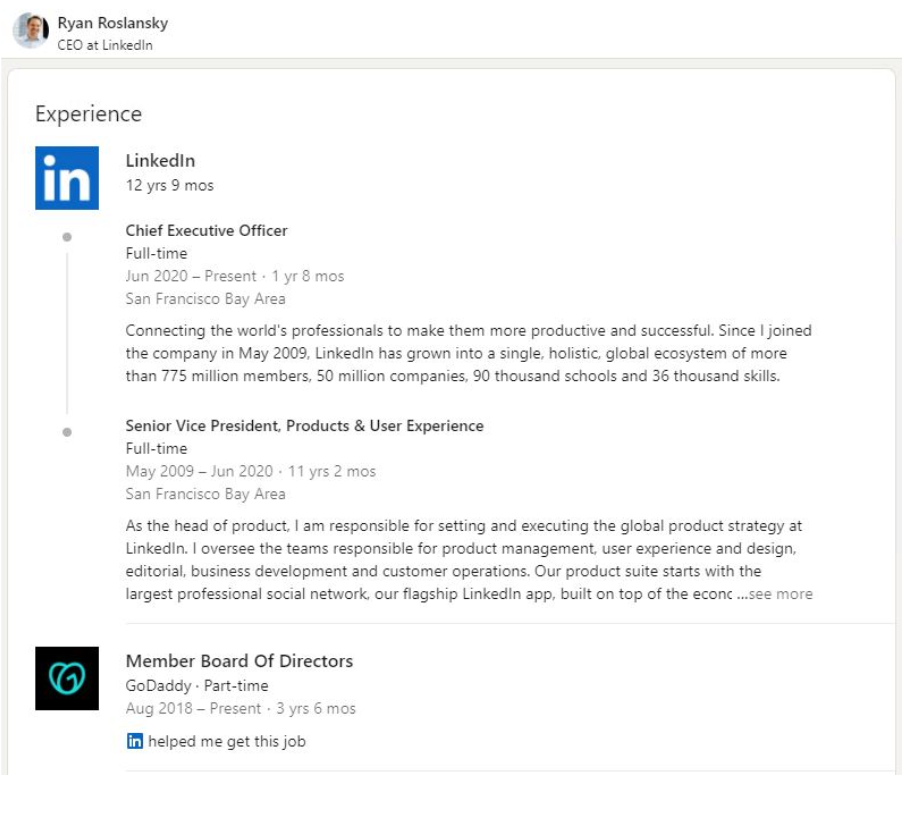Select the Chief Executive Officer job title
This screenshot has height=837, width=918.
pos(206,231)
